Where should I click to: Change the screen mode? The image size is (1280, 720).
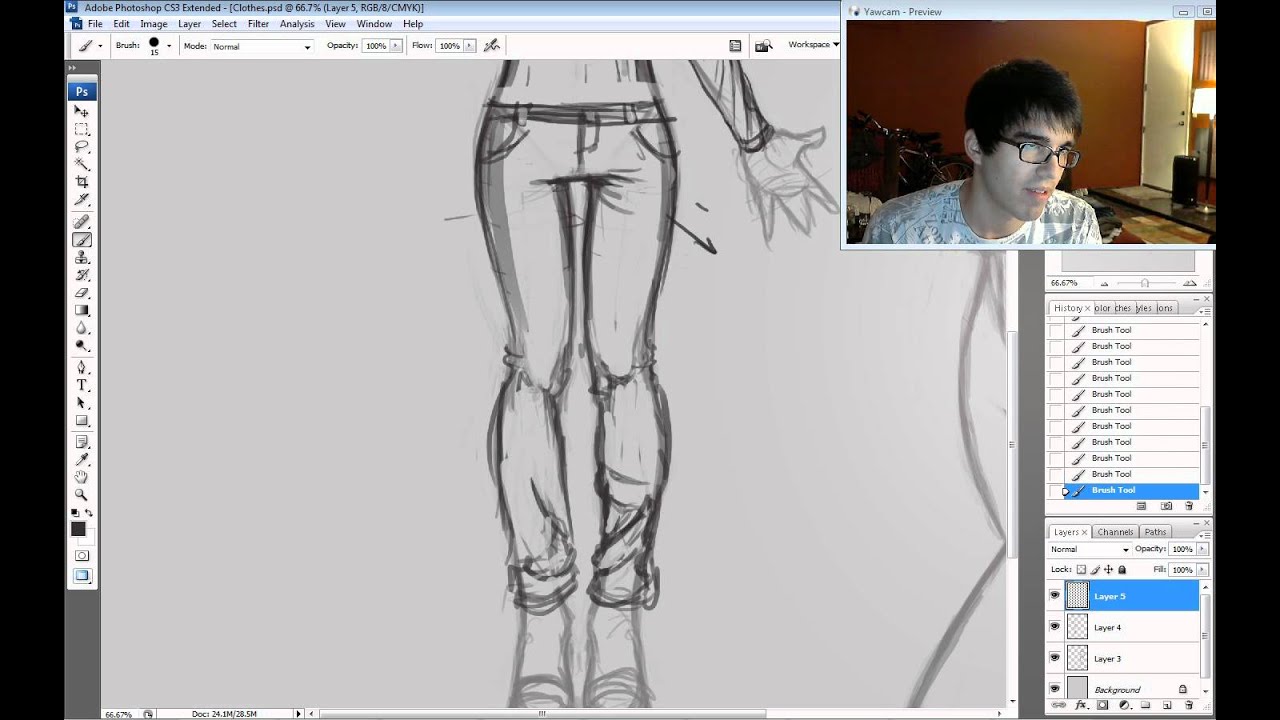[82, 576]
